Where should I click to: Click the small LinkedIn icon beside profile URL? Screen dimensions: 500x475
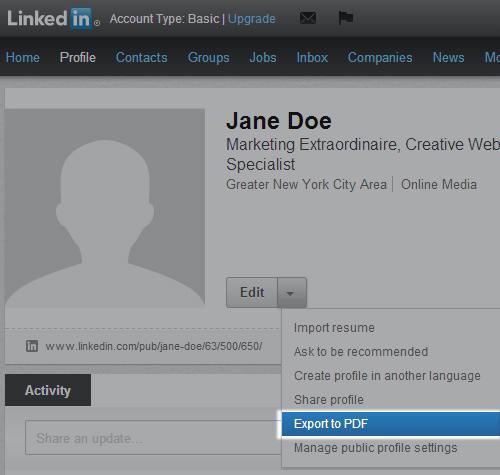[32, 346]
